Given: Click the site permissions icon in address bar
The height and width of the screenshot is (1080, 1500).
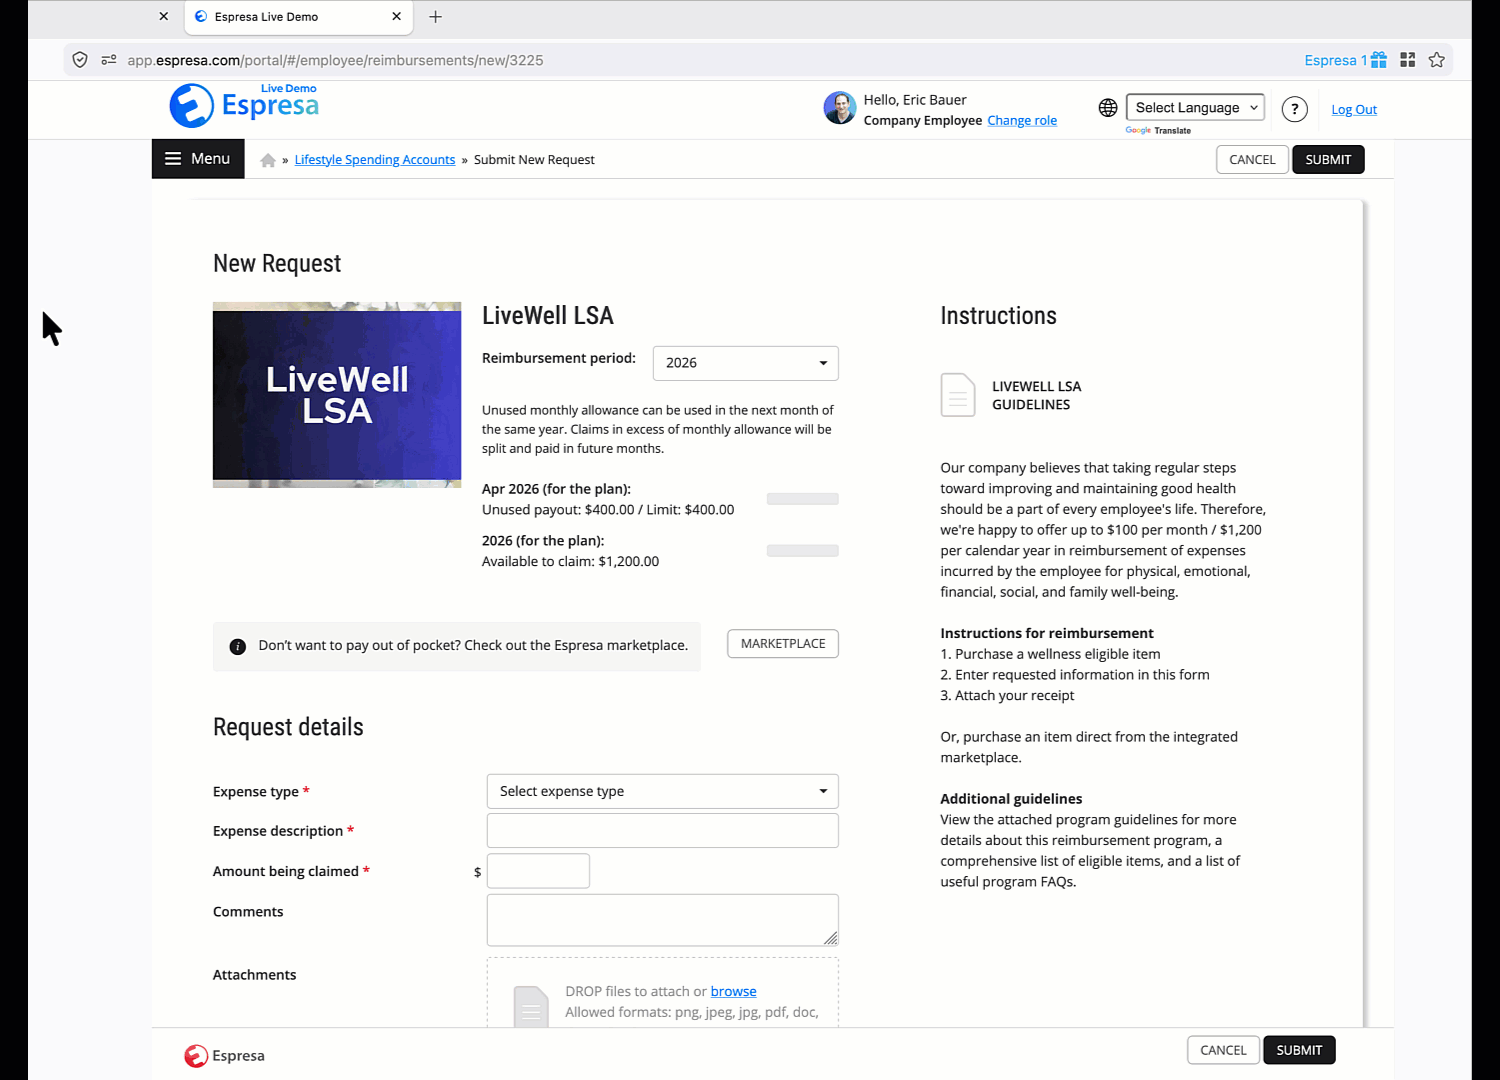Looking at the screenshot, I should 109,60.
